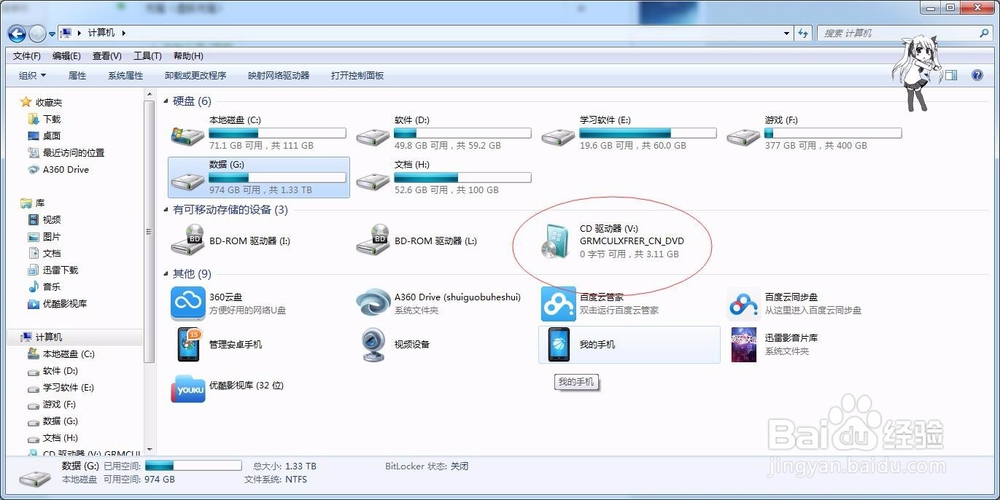Open BD-ROM 驱动器 (I:) icon

coord(188,240)
